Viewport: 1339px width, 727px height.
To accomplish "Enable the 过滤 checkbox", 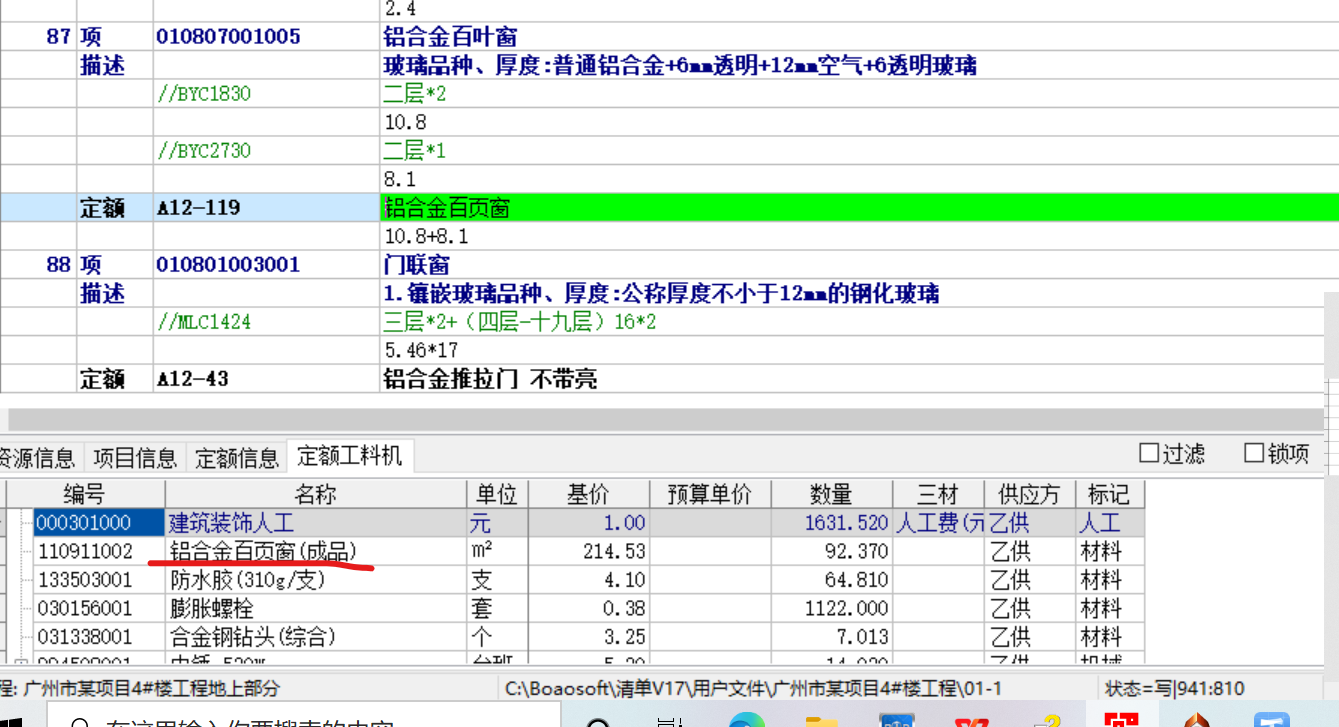I will (1173, 453).
